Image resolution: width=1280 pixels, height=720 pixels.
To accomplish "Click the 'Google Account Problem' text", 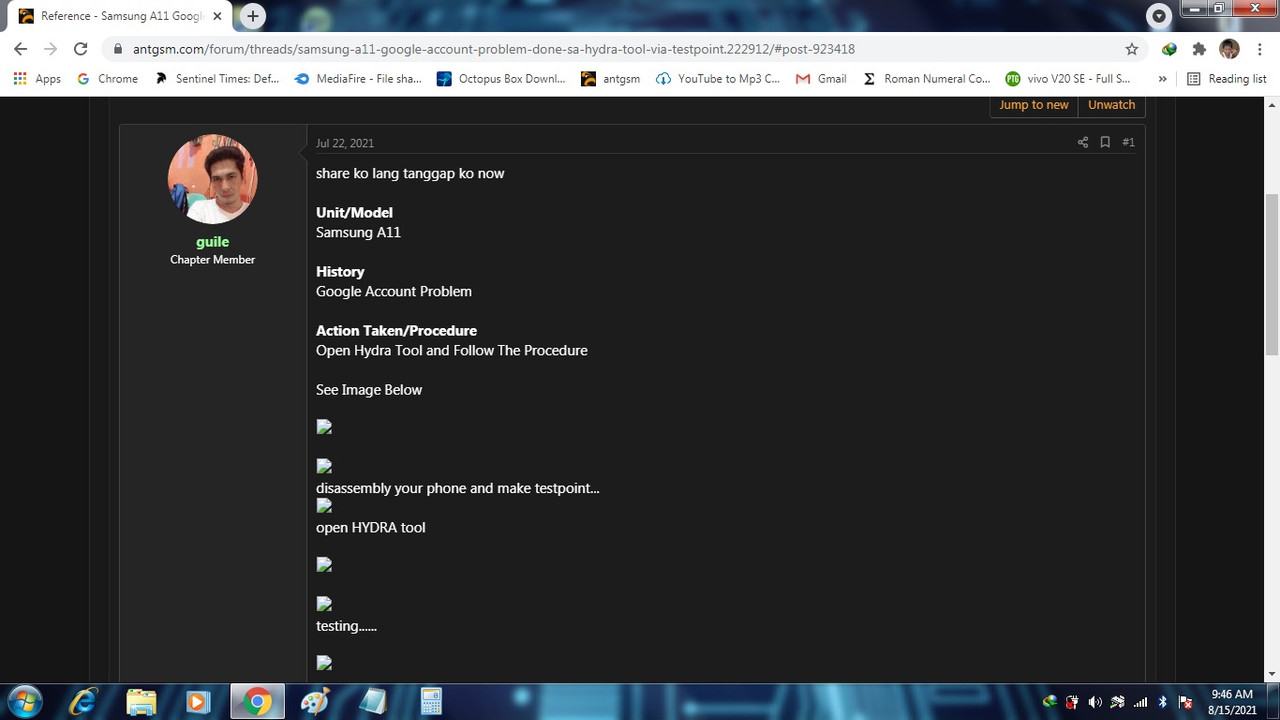I will [x=394, y=291].
